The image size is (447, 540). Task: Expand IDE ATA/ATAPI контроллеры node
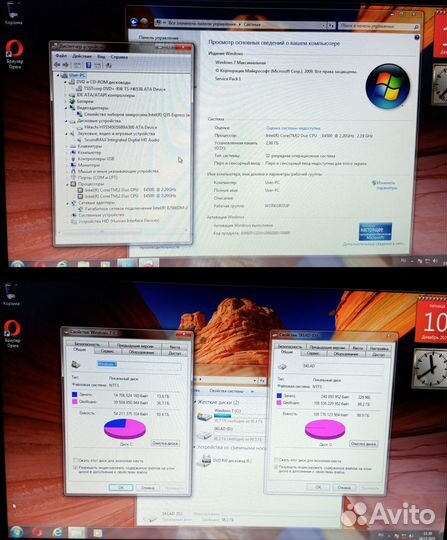66,95
